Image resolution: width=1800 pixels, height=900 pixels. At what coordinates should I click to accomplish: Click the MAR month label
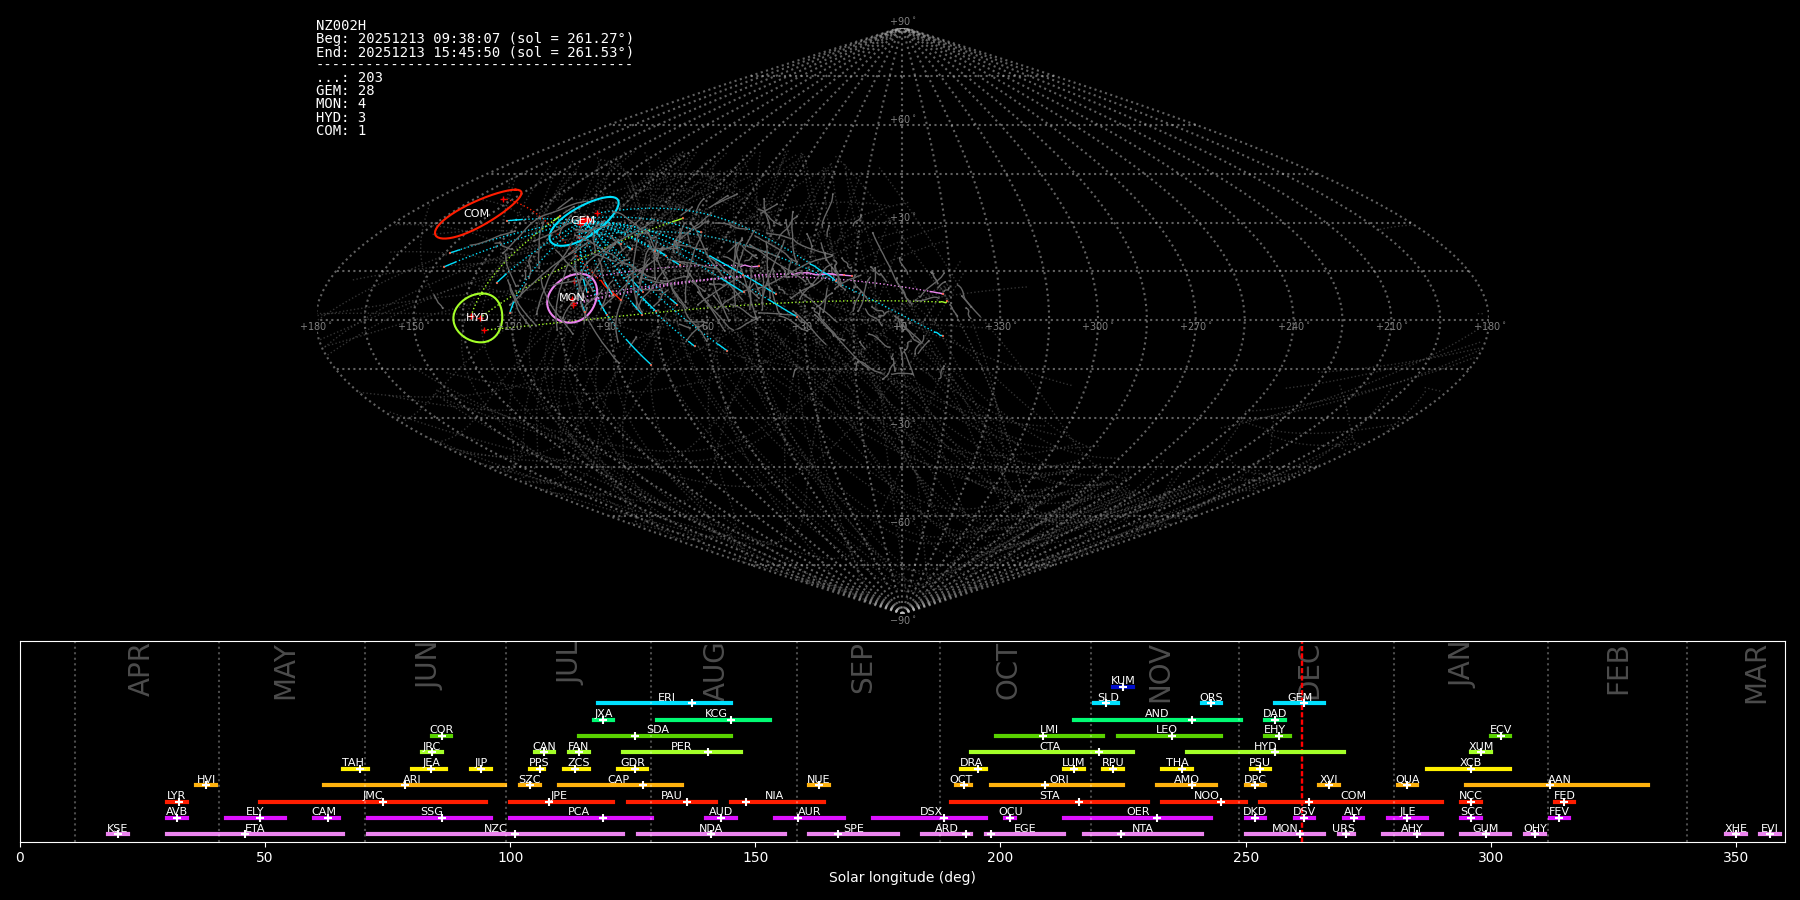[x=1756, y=674]
